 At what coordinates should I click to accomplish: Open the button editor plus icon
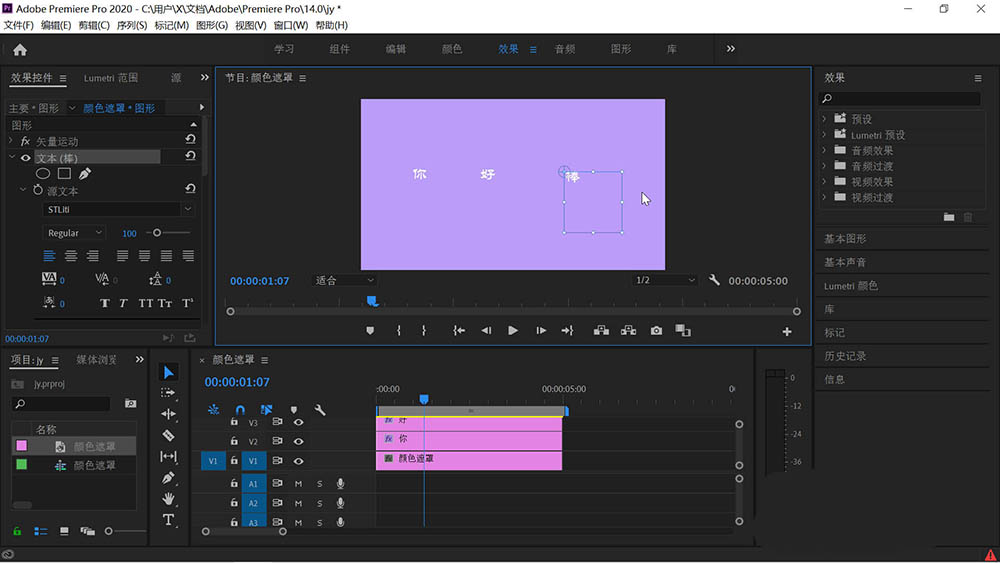tap(787, 332)
